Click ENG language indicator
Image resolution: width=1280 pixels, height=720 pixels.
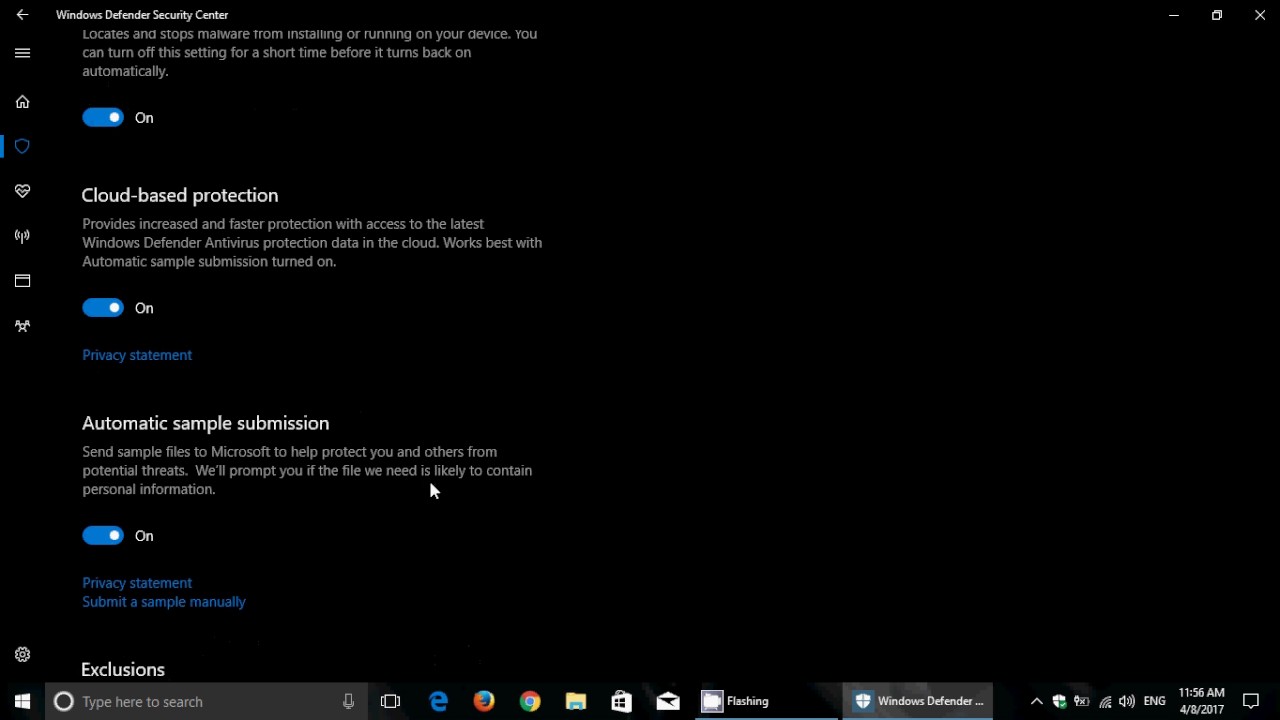click(1154, 701)
